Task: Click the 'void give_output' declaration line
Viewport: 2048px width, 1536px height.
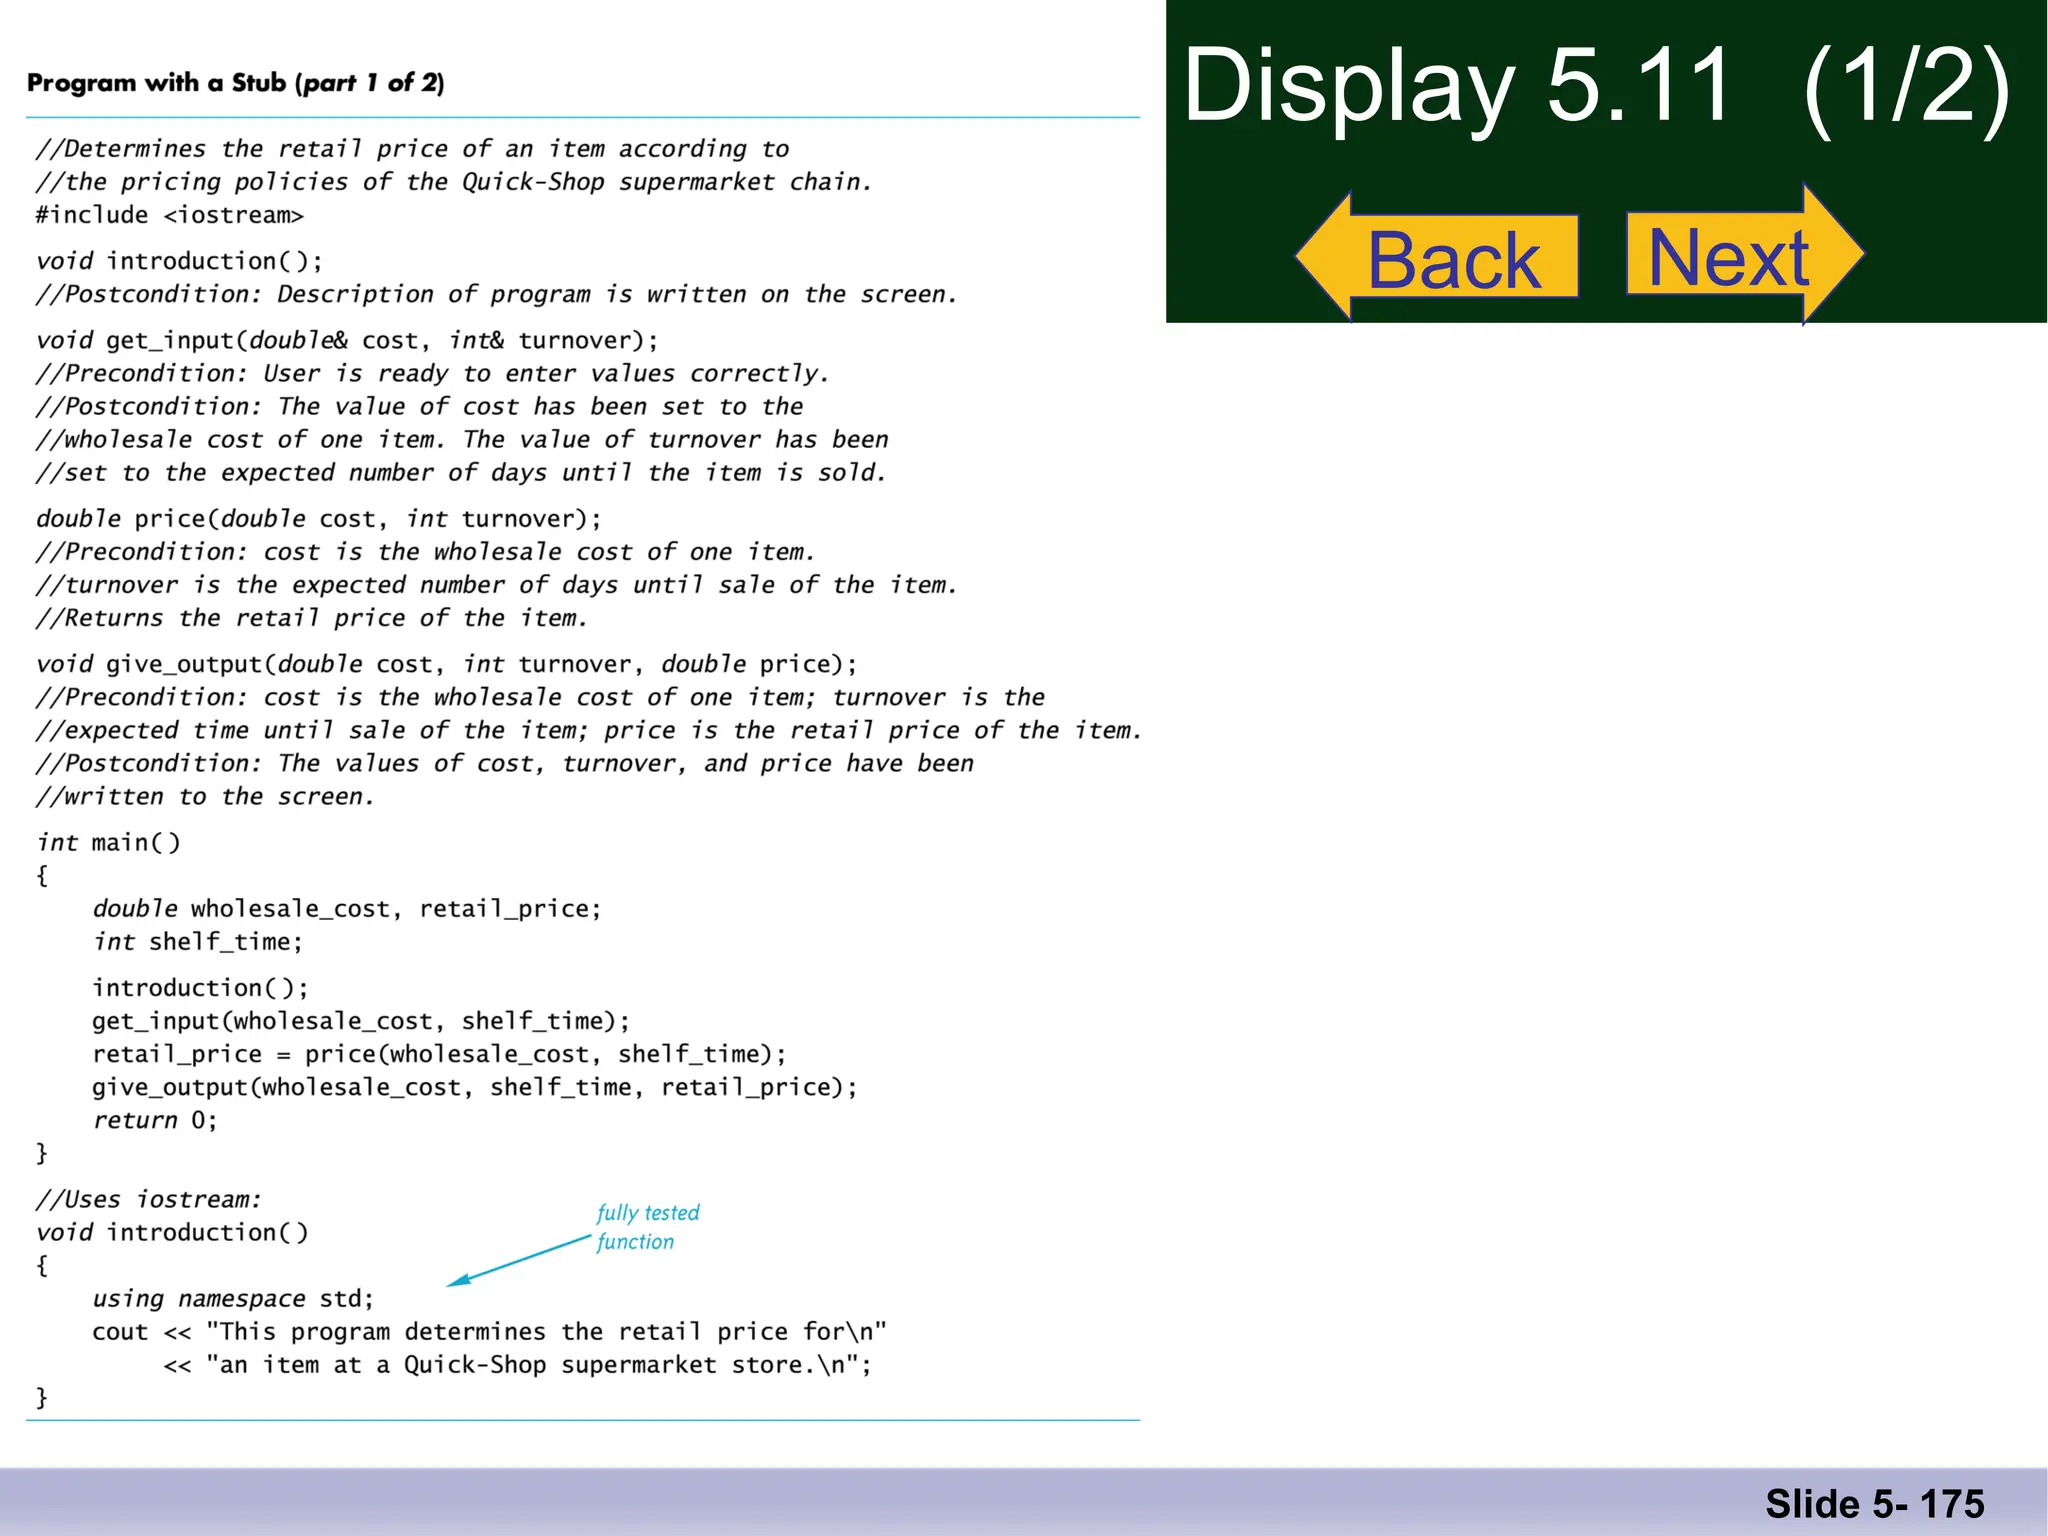Action: point(447,664)
